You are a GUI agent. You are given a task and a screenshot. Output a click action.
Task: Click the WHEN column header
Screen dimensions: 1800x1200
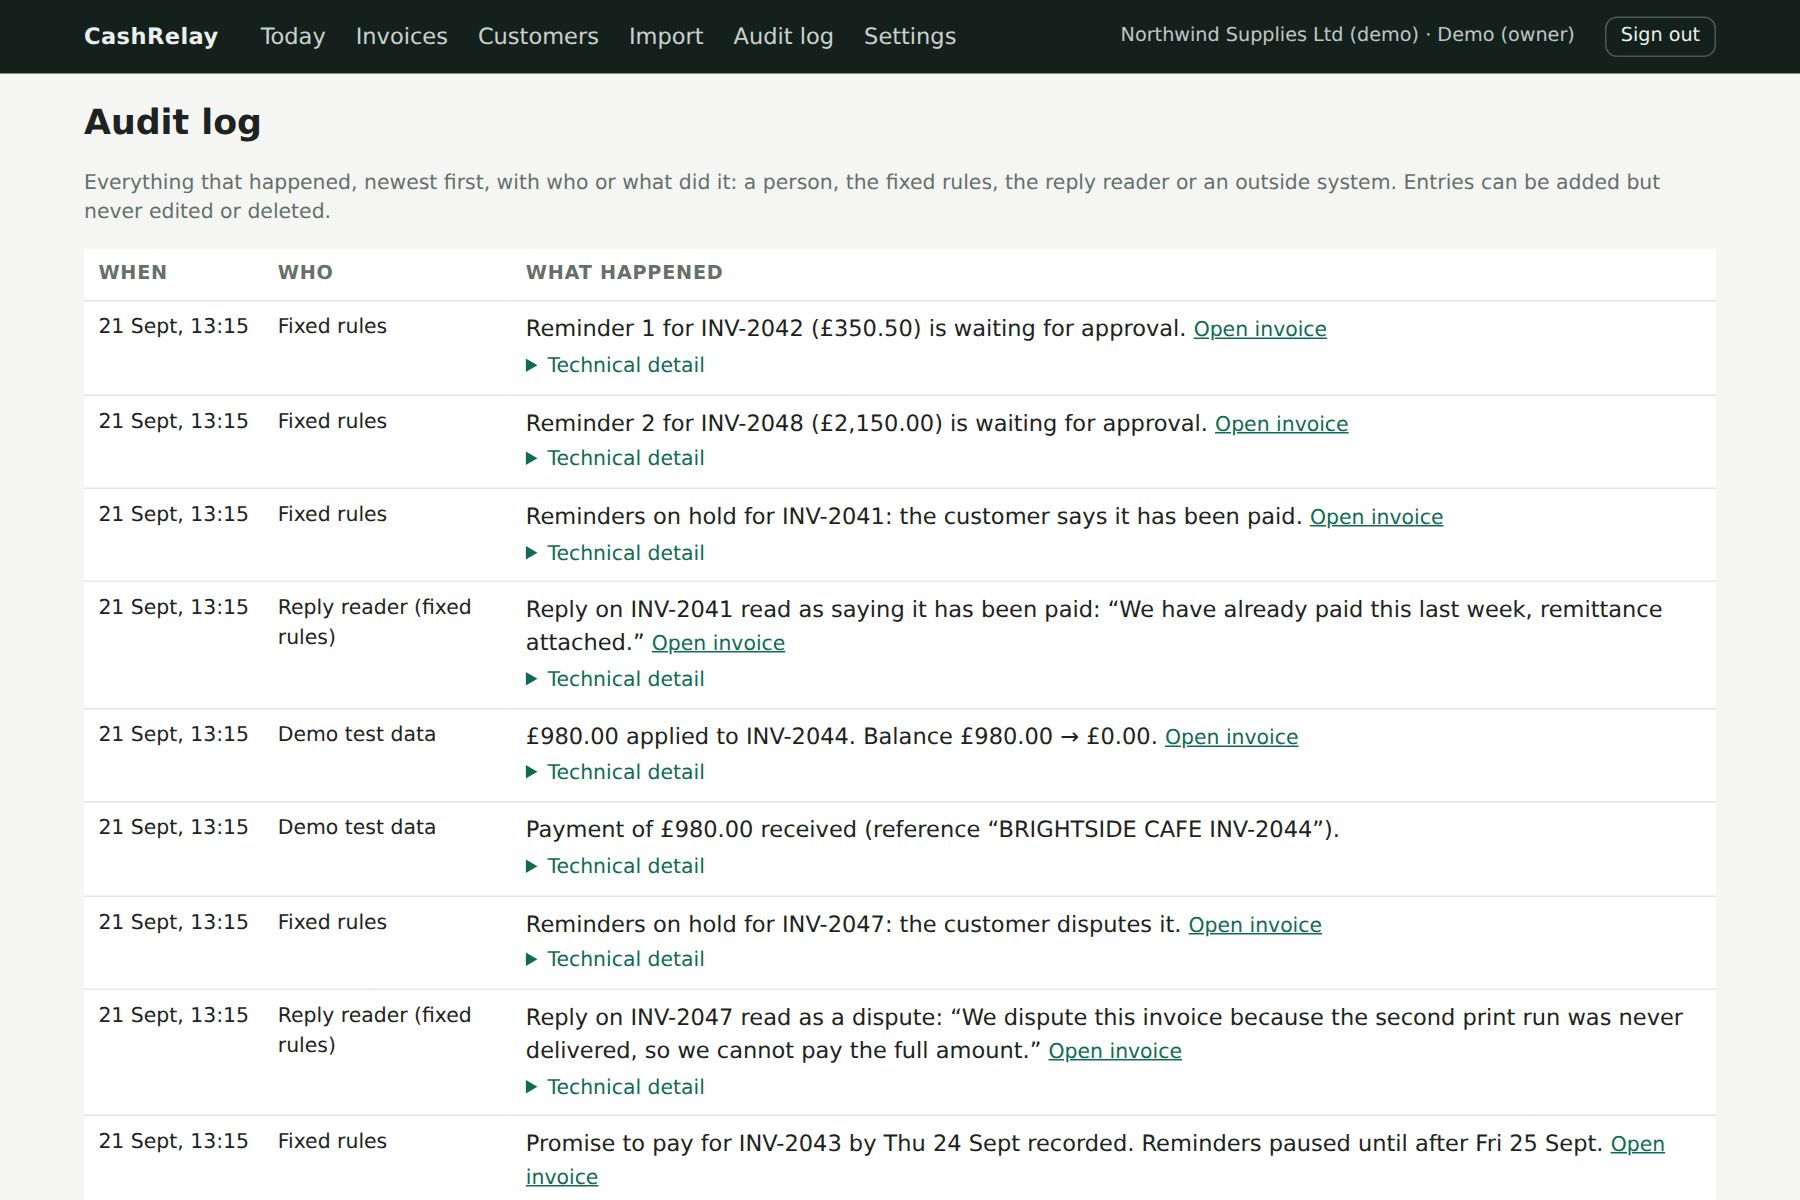click(x=133, y=272)
